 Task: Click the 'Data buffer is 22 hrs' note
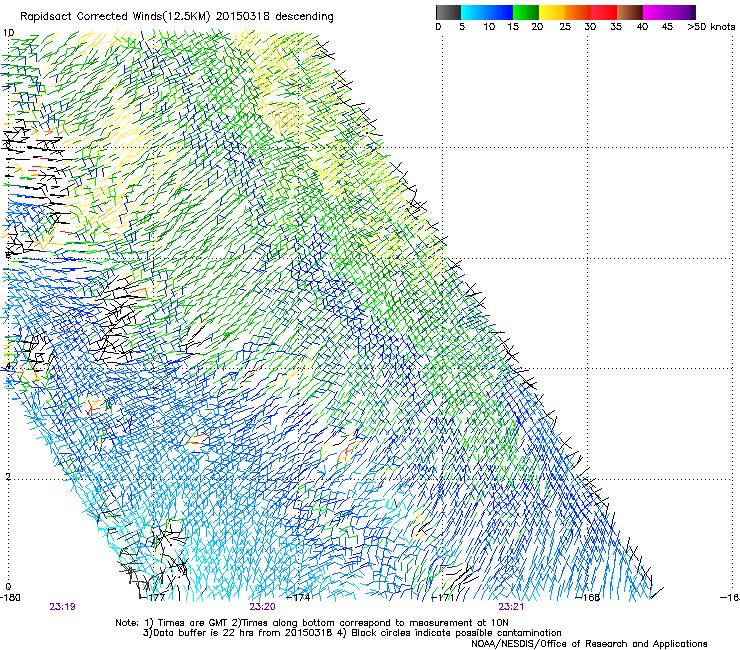[352, 633]
